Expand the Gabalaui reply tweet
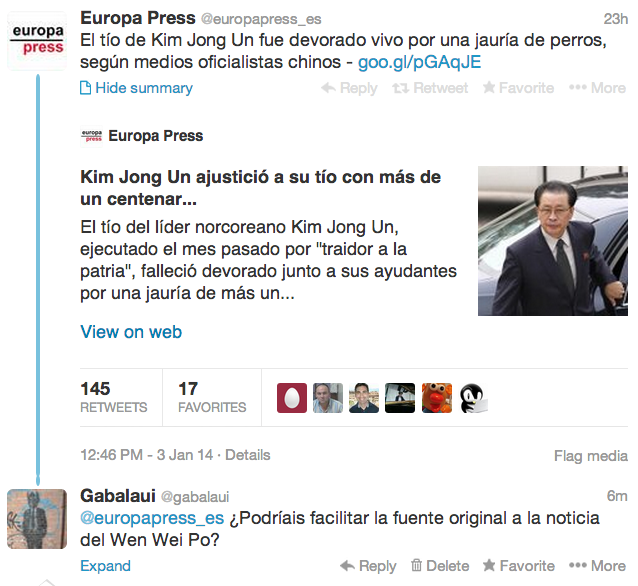The image size is (638, 586). tap(105, 566)
